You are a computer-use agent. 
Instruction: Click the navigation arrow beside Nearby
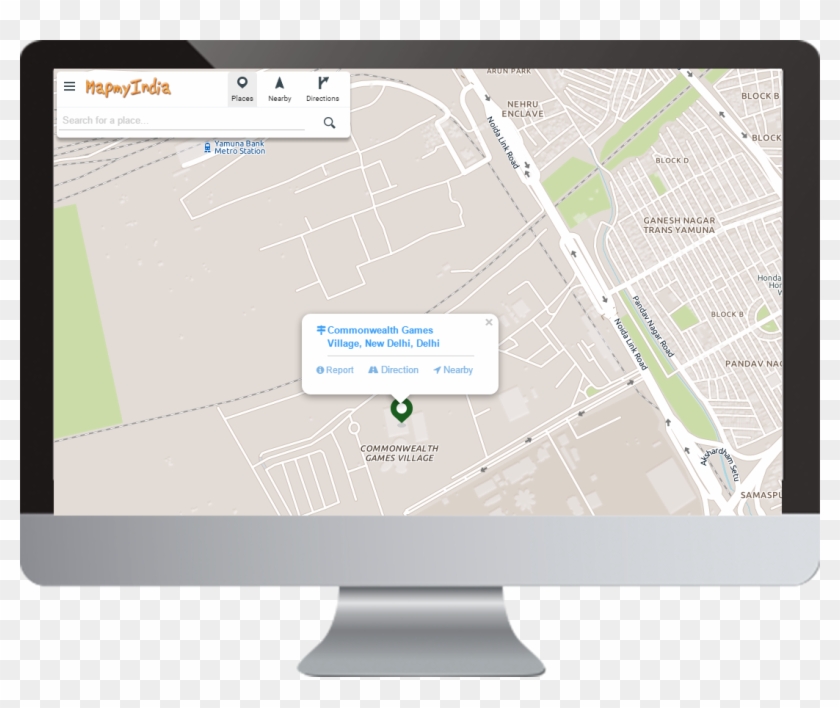click(437, 370)
